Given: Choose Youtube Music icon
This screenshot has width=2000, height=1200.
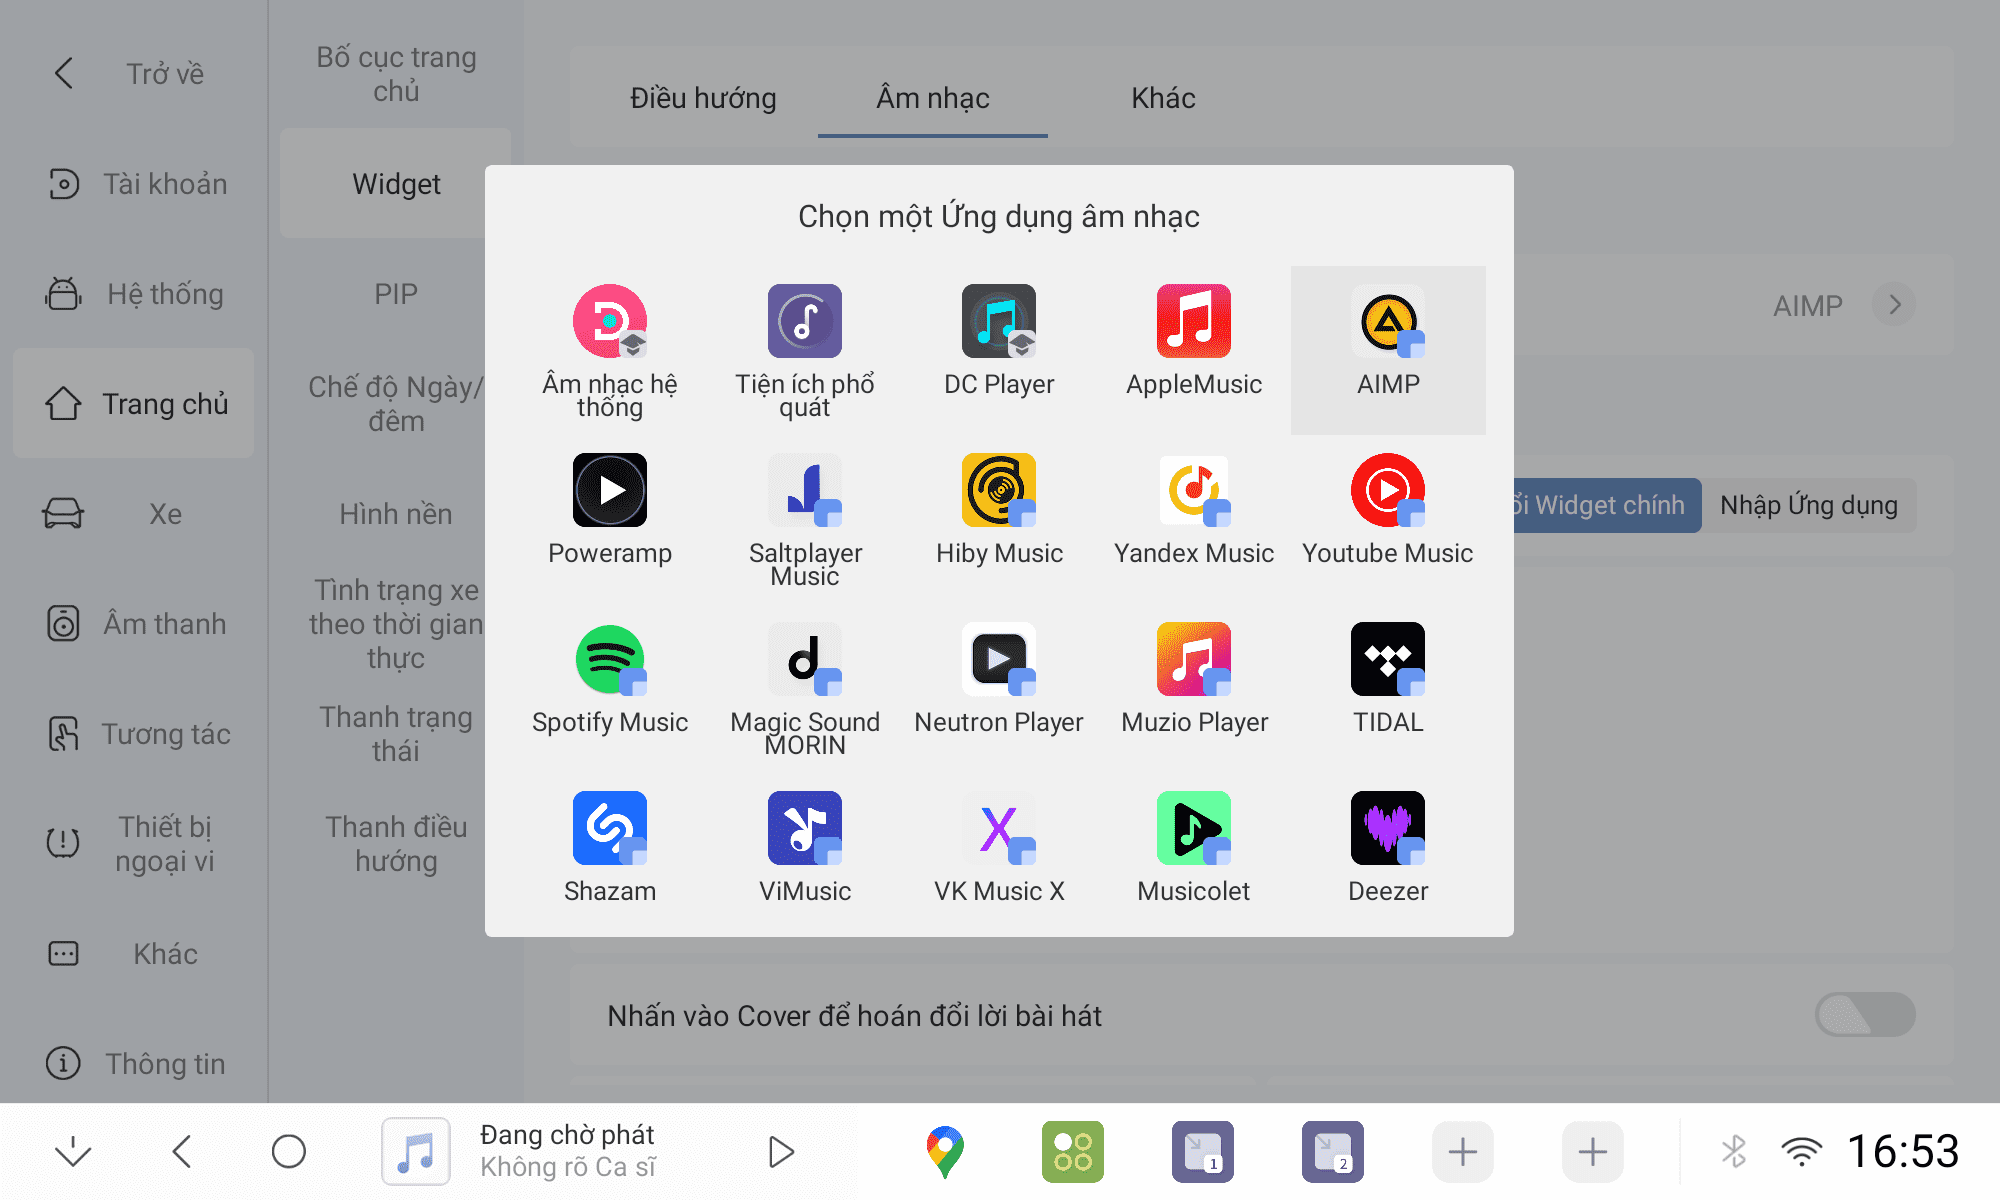Looking at the screenshot, I should coord(1387,490).
